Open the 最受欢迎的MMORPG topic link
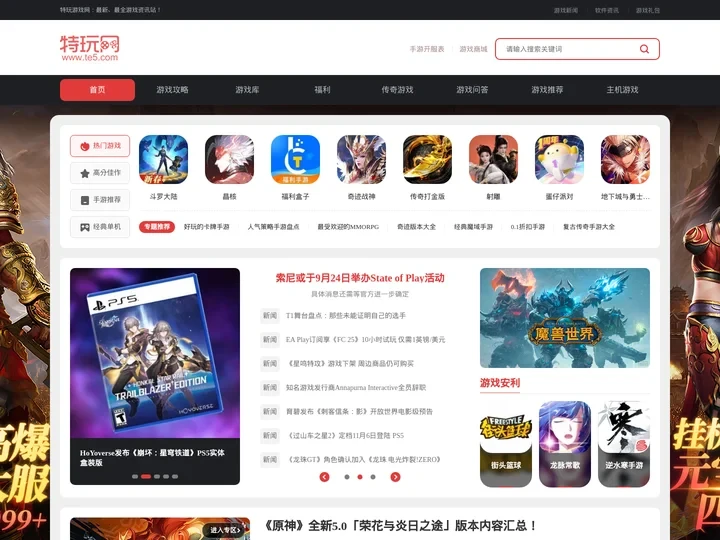 click(348, 227)
